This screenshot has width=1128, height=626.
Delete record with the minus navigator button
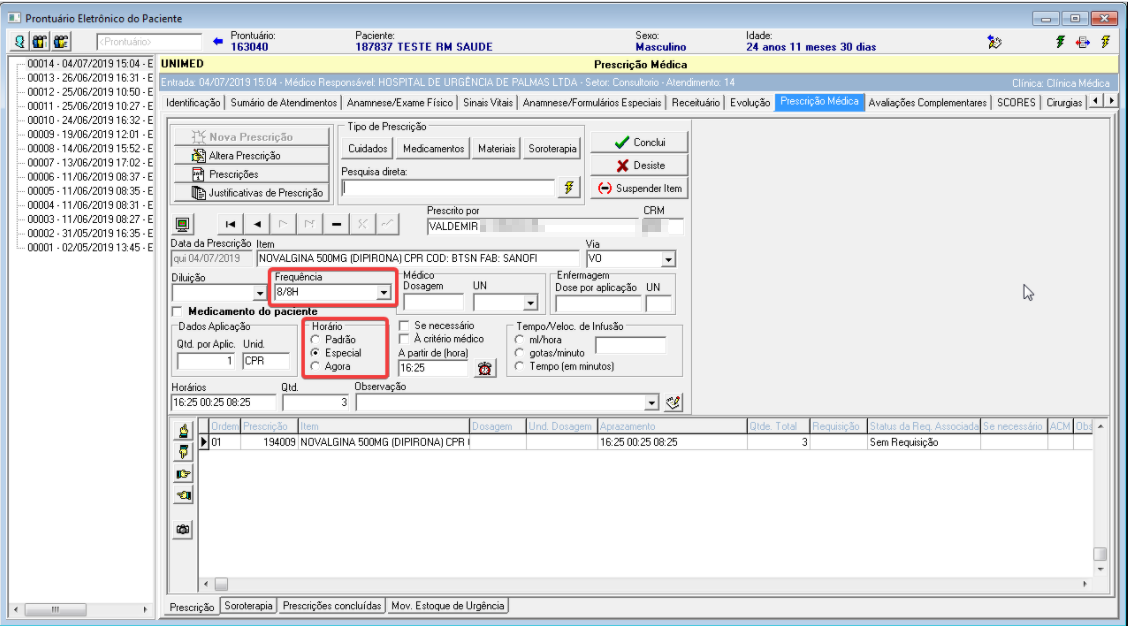336,224
